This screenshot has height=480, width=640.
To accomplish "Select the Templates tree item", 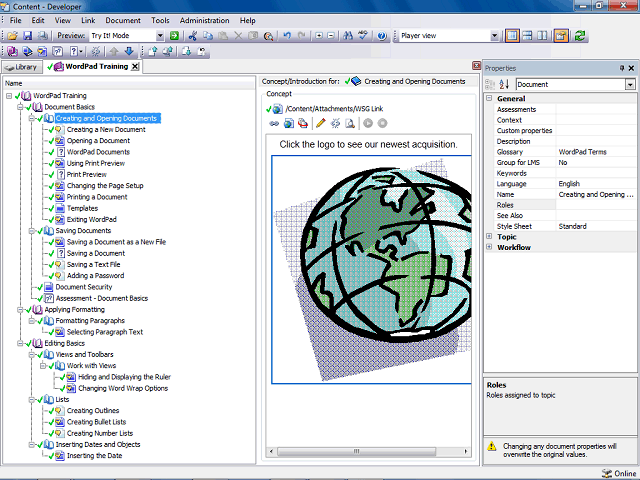I will [x=82, y=209].
